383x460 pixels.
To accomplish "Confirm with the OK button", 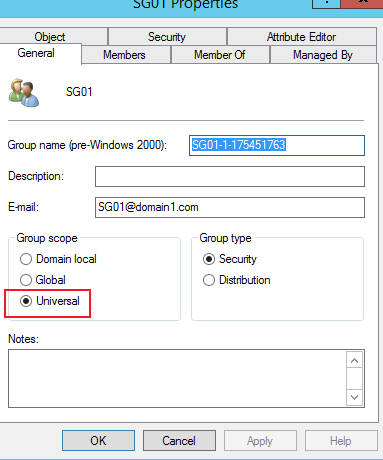I will point(98,441).
